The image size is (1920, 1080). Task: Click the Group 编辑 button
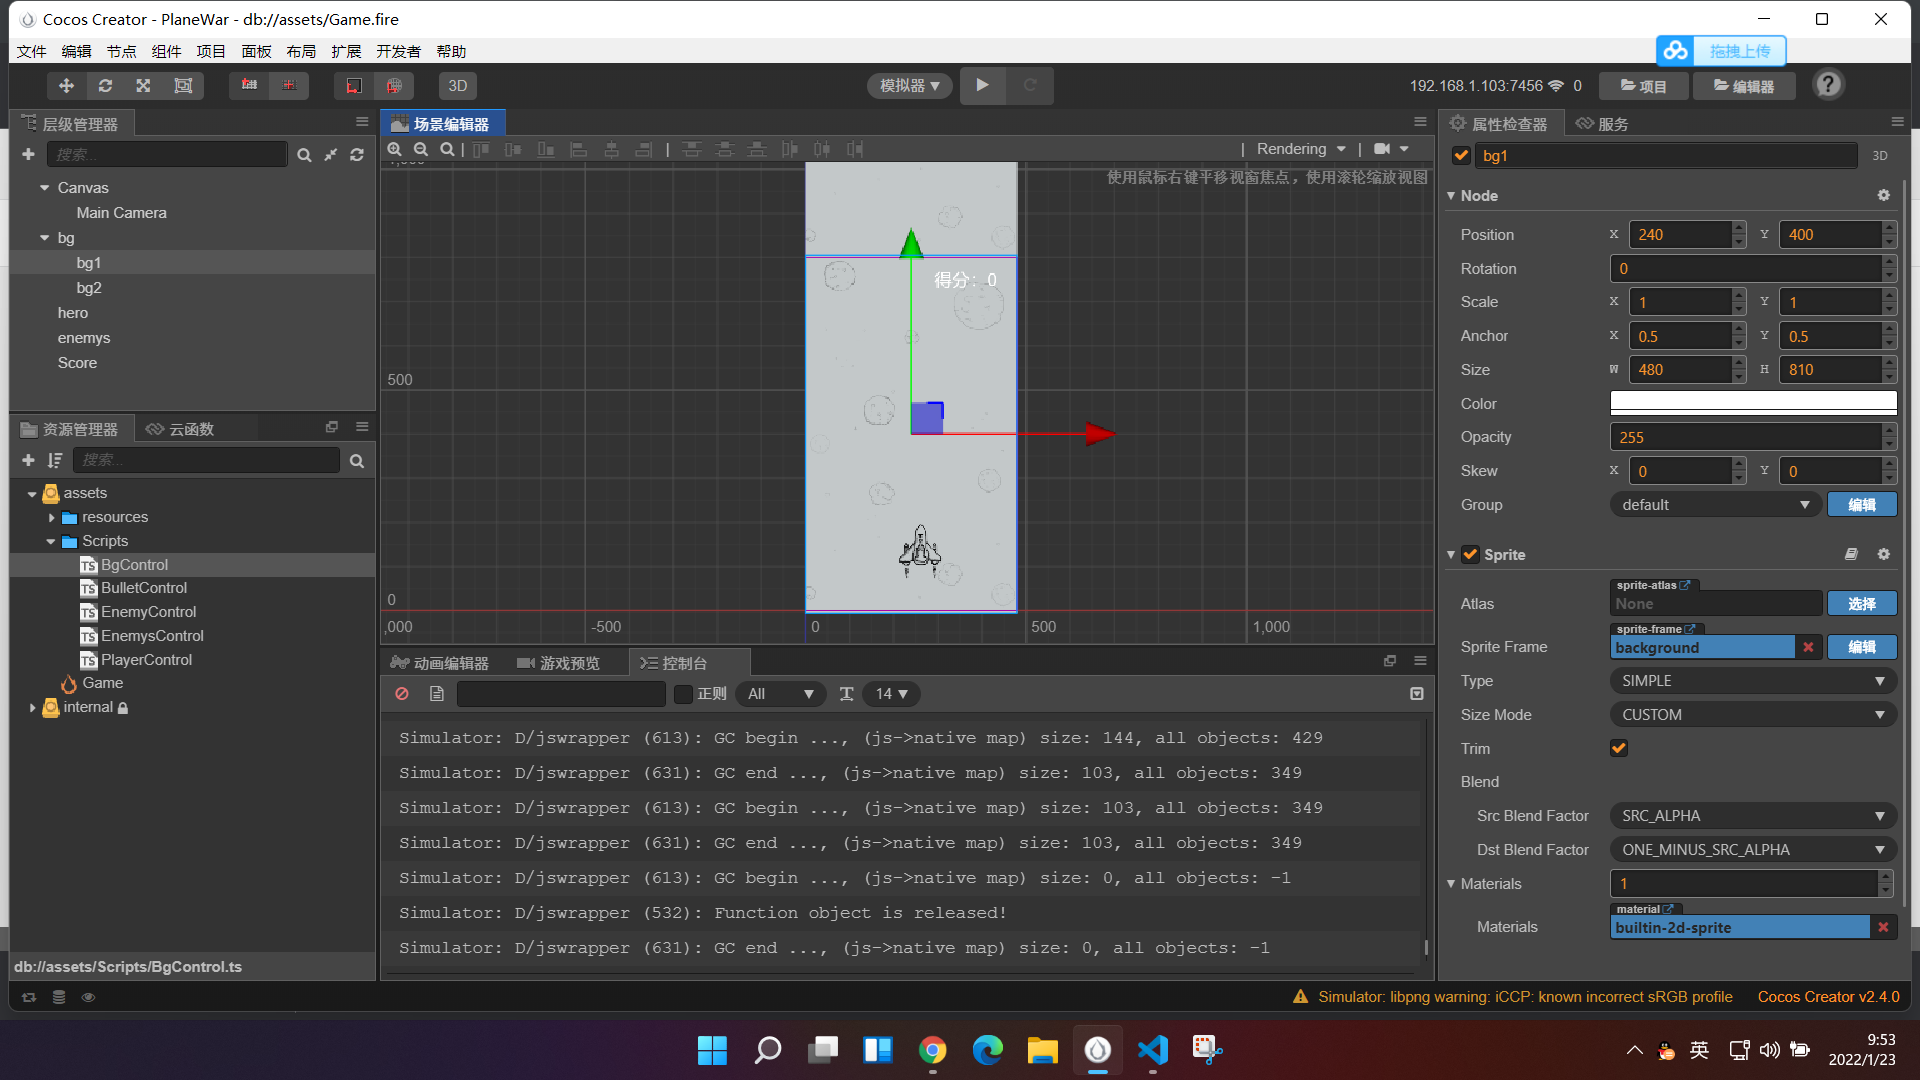[x=1862, y=505]
